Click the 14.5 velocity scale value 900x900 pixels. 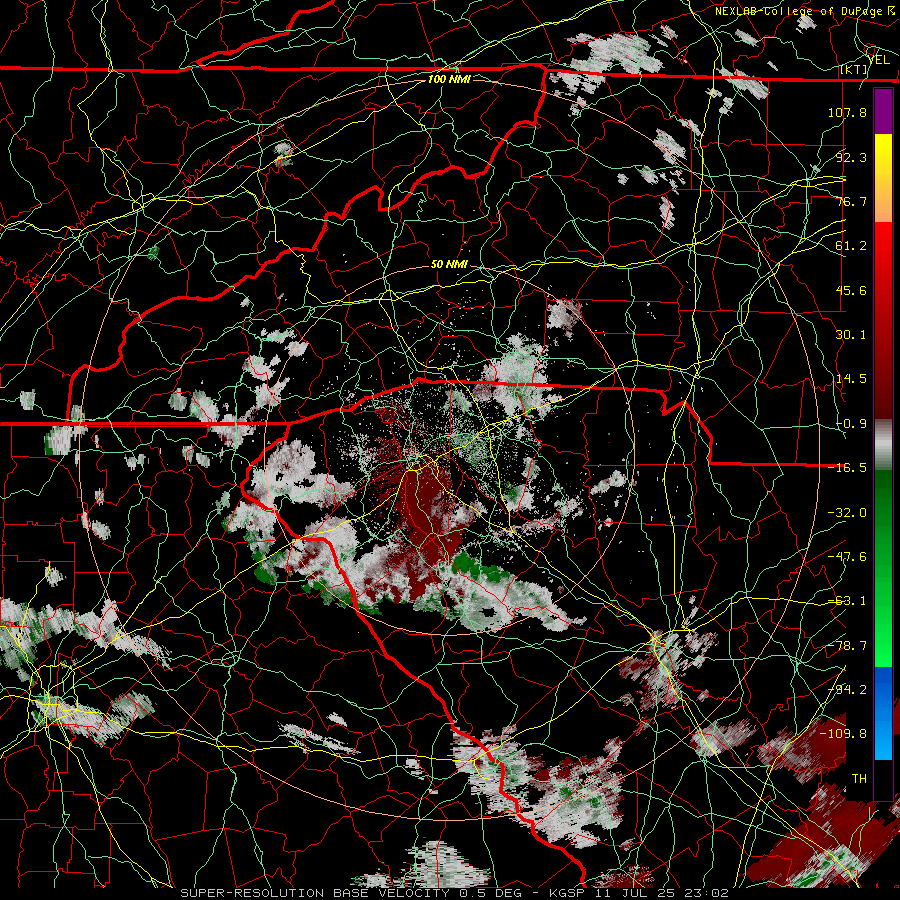point(851,379)
